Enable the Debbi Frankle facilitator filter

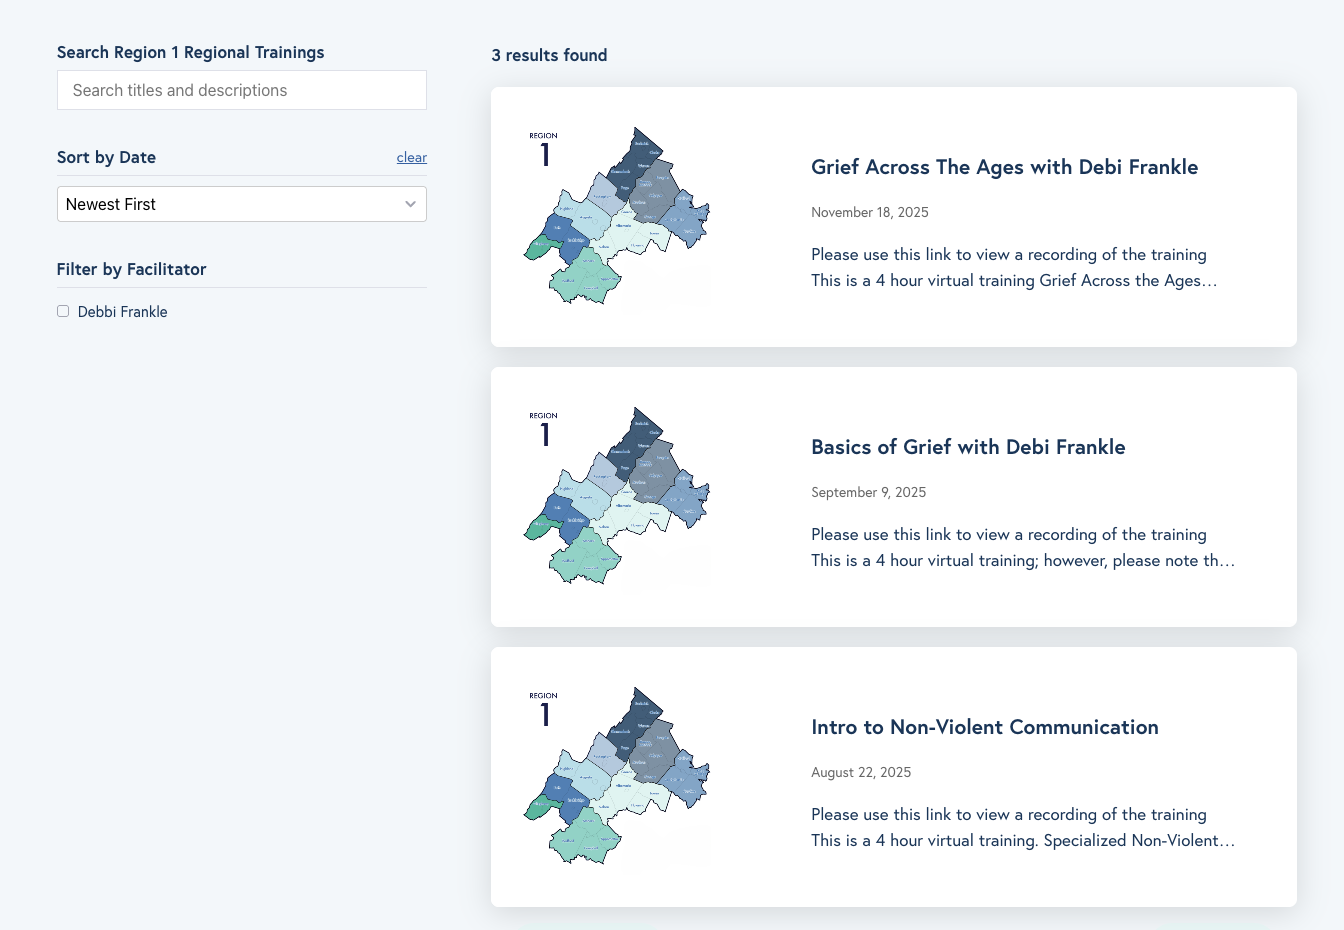point(62,311)
